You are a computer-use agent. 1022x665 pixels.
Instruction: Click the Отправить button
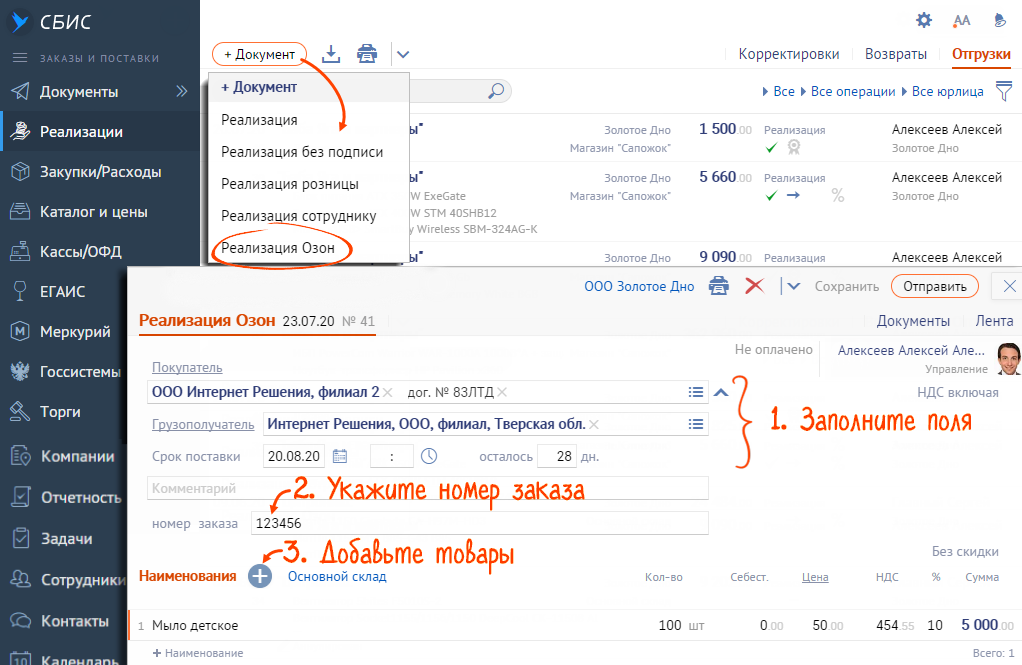934,286
